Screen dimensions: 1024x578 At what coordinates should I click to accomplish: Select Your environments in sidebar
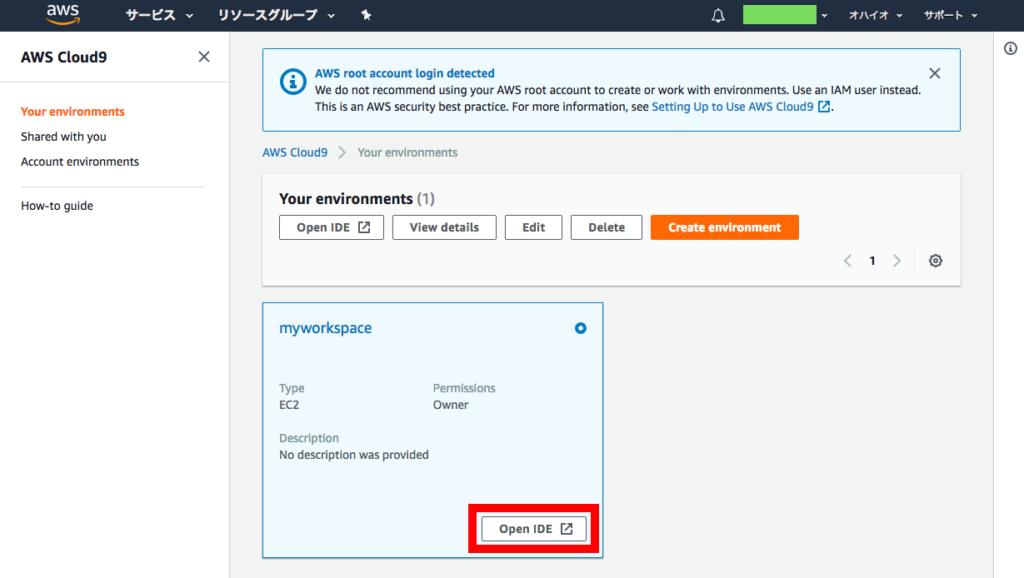[x=72, y=112]
